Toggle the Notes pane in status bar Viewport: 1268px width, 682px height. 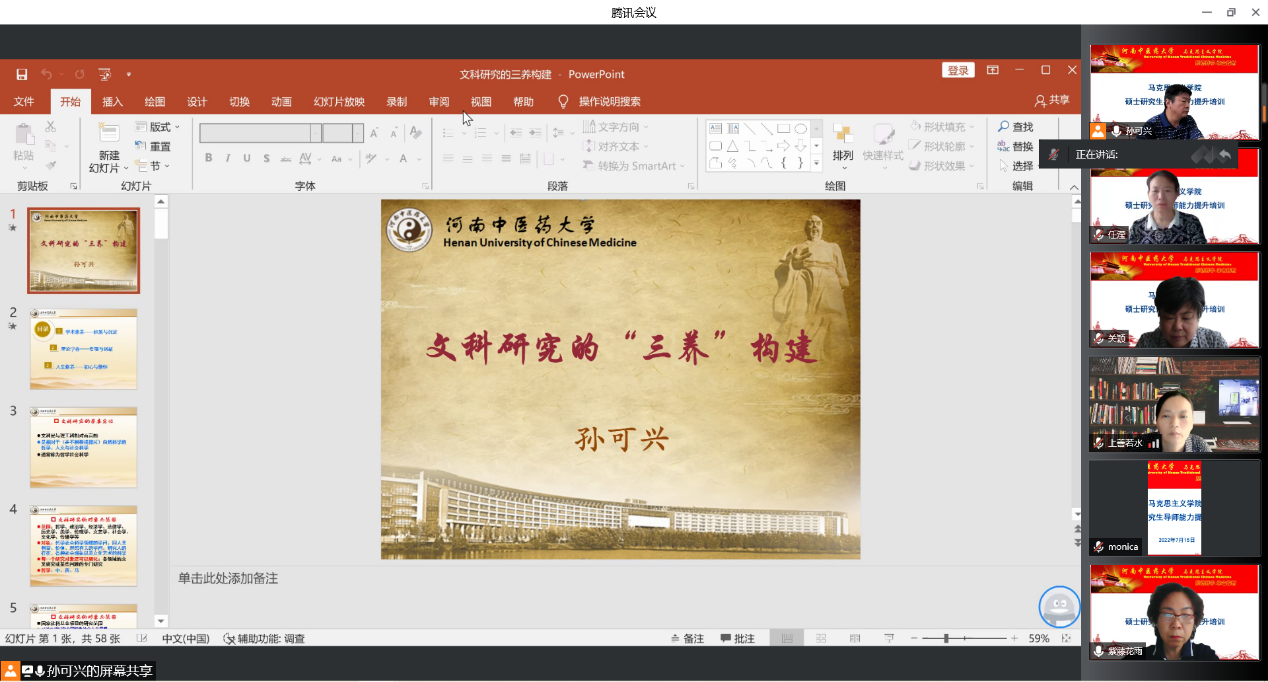click(687, 638)
